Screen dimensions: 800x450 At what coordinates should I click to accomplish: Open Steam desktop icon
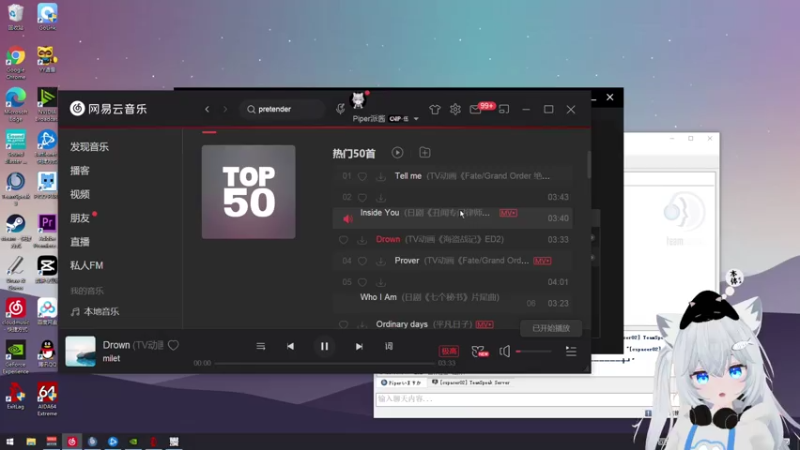[16, 231]
